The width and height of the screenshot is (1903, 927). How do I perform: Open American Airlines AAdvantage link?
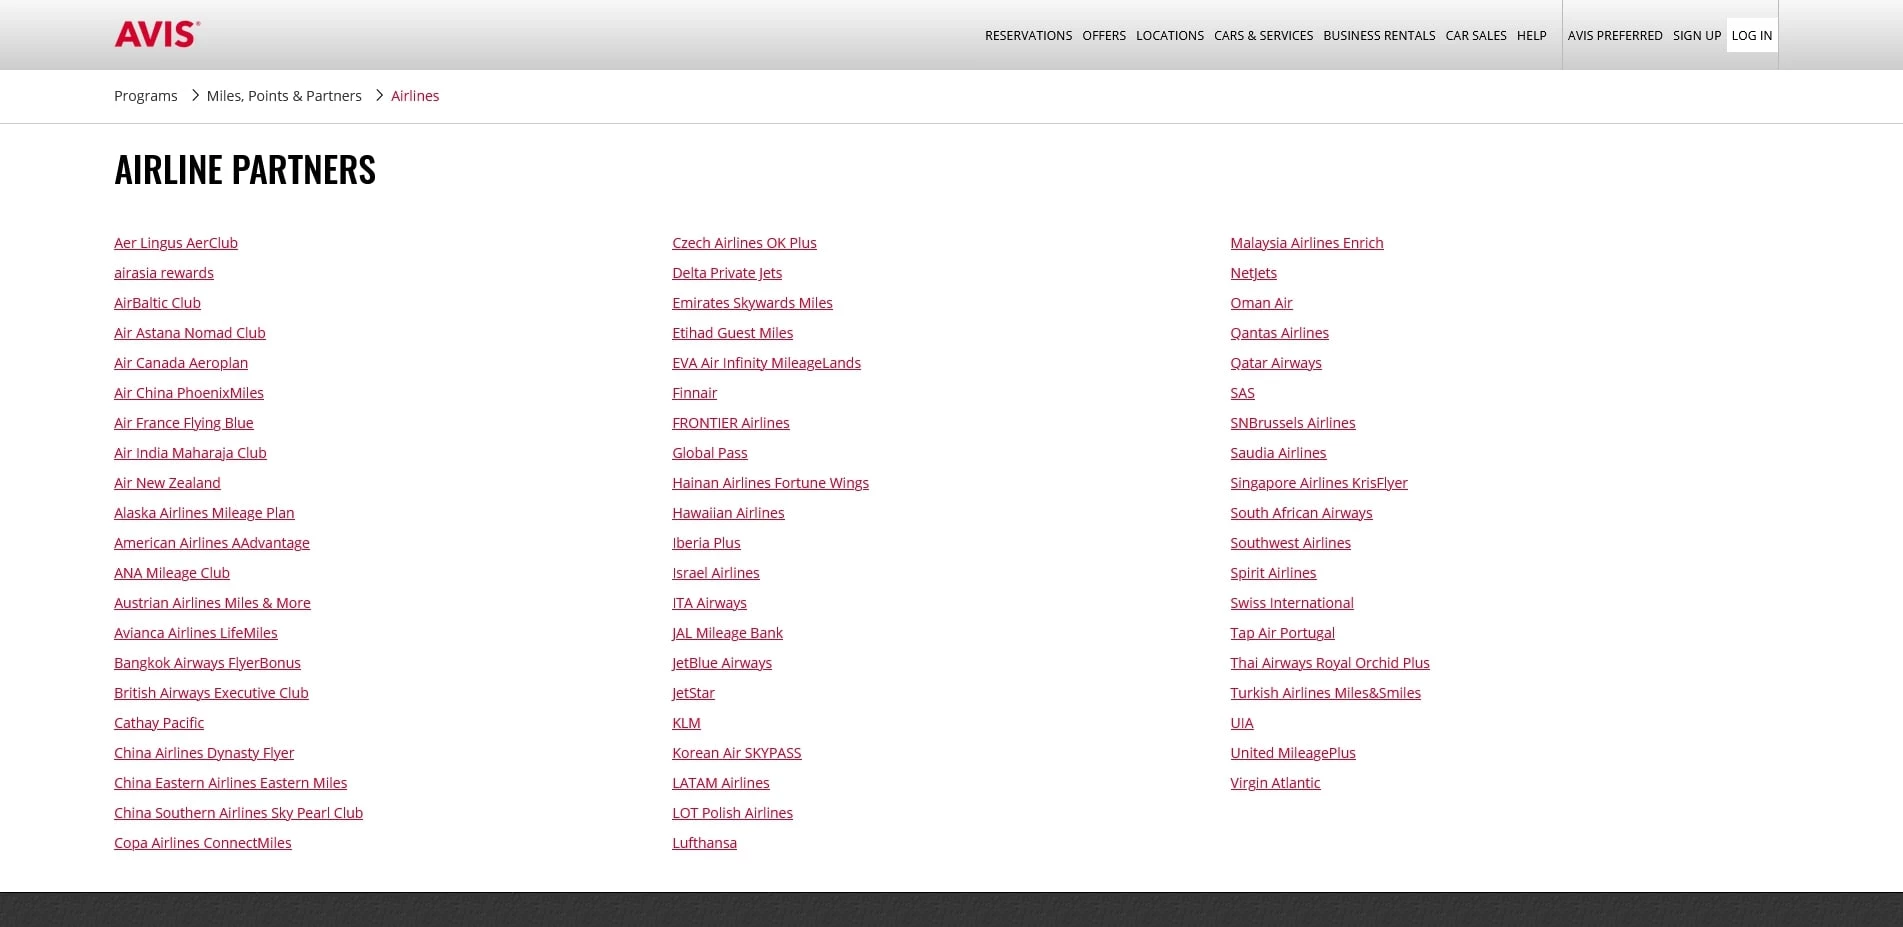pyautogui.click(x=212, y=543)
